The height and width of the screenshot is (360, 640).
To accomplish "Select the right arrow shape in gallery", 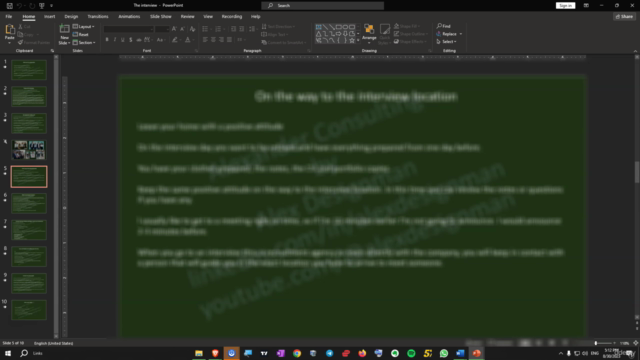I will pyautogui.click(x=338, y=34).
